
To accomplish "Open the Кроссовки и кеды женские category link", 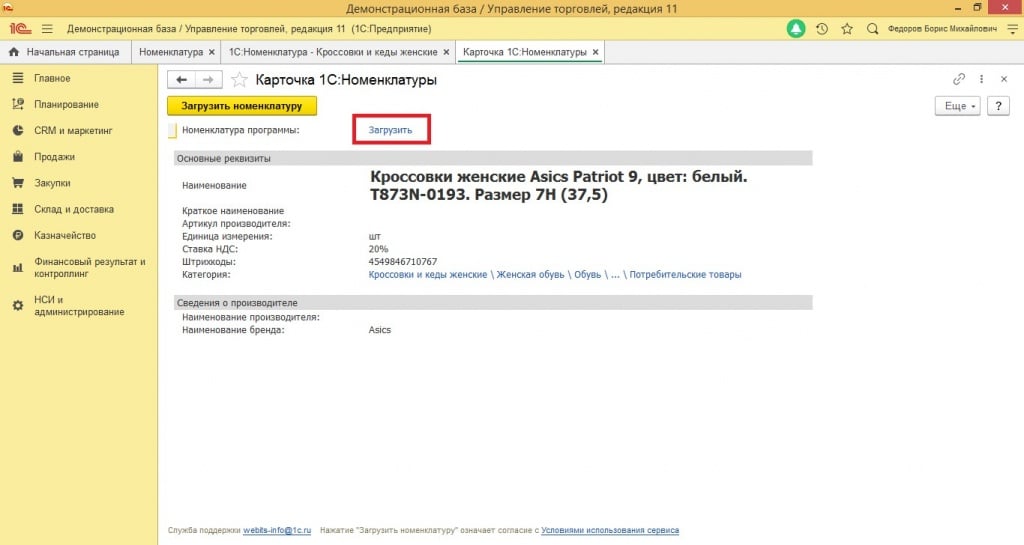I will pos(427,274).
